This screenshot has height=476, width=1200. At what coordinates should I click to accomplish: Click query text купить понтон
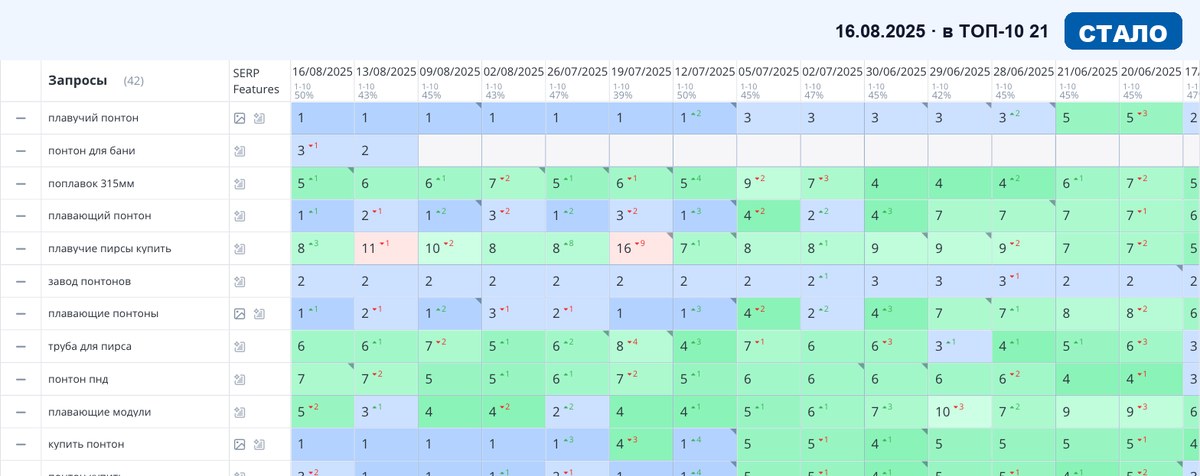click(x=86, y=444)
